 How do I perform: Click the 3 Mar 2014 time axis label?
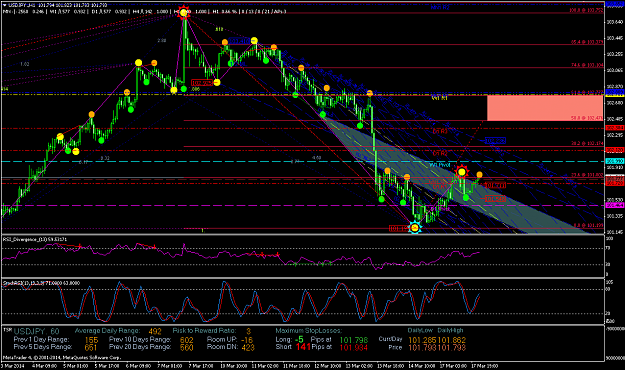(x=12, y=366)
